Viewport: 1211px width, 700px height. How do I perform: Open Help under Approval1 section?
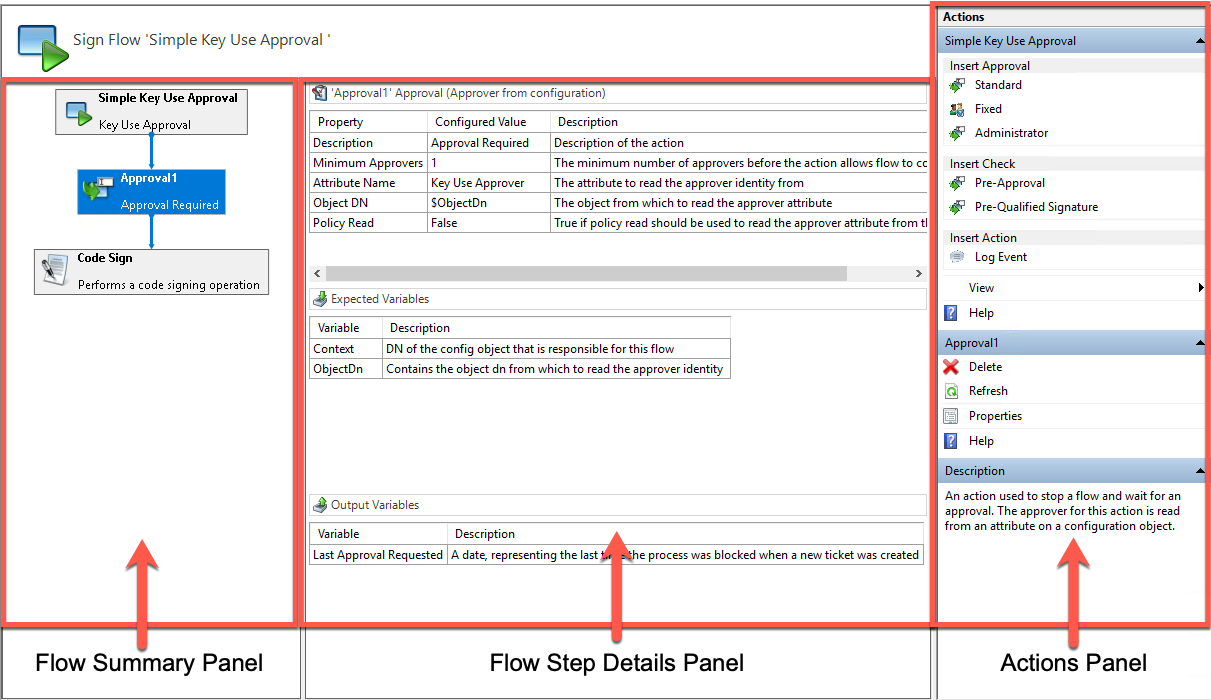980,441
